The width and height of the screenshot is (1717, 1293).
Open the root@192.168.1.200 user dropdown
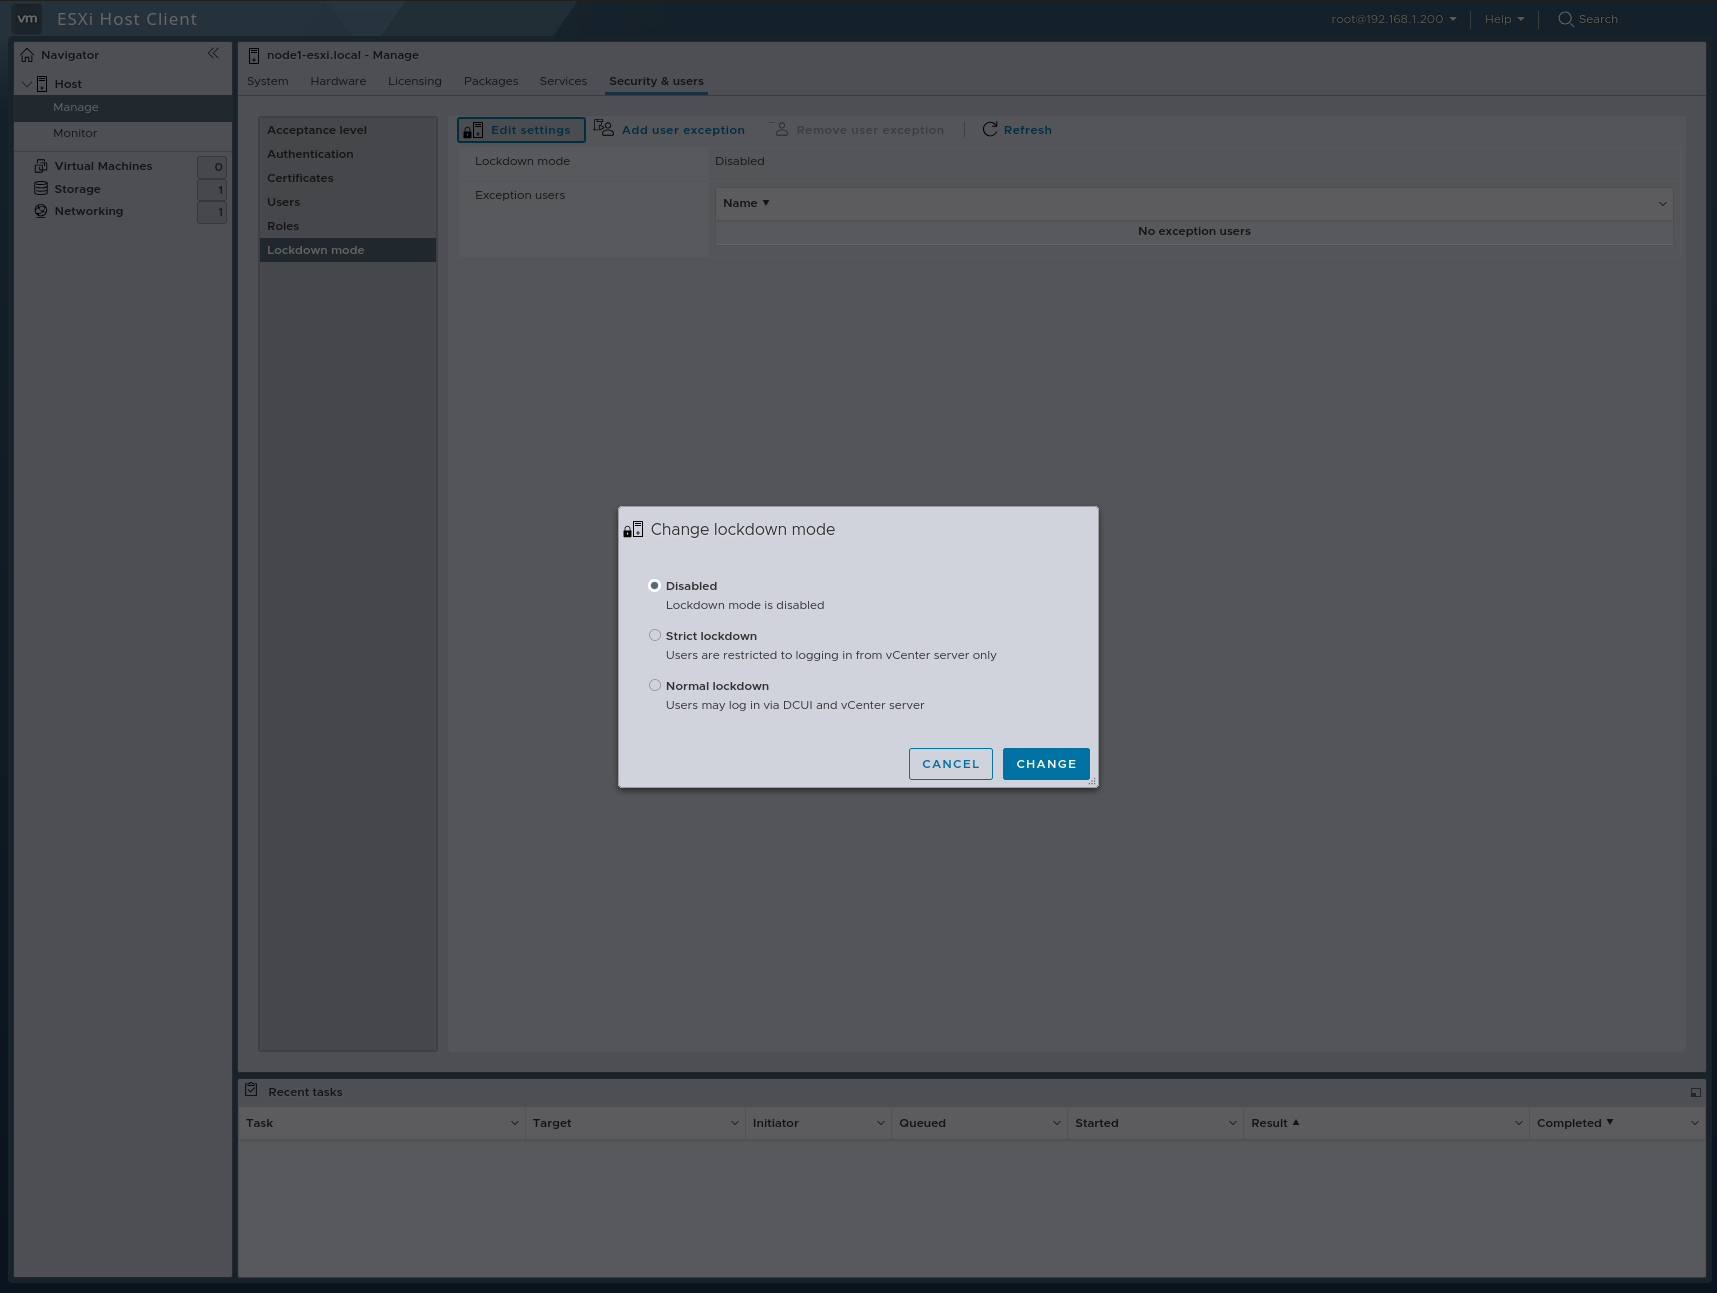(1391, 18)
